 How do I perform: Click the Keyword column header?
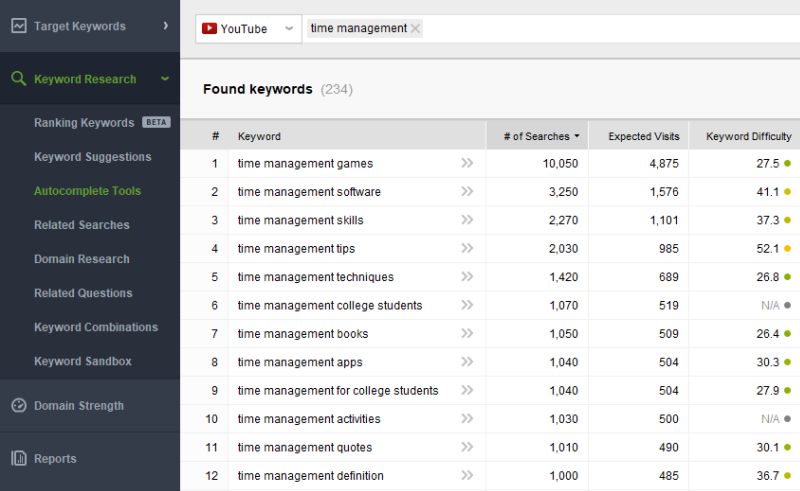click(259, 136)
